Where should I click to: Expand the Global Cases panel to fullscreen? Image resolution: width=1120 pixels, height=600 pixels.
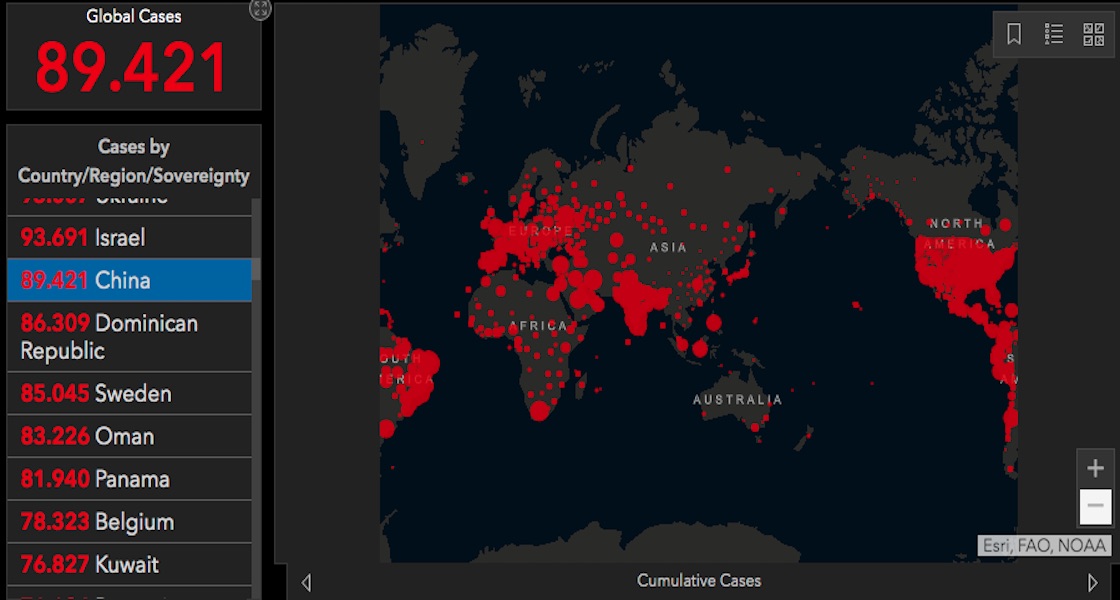(260, 10)
